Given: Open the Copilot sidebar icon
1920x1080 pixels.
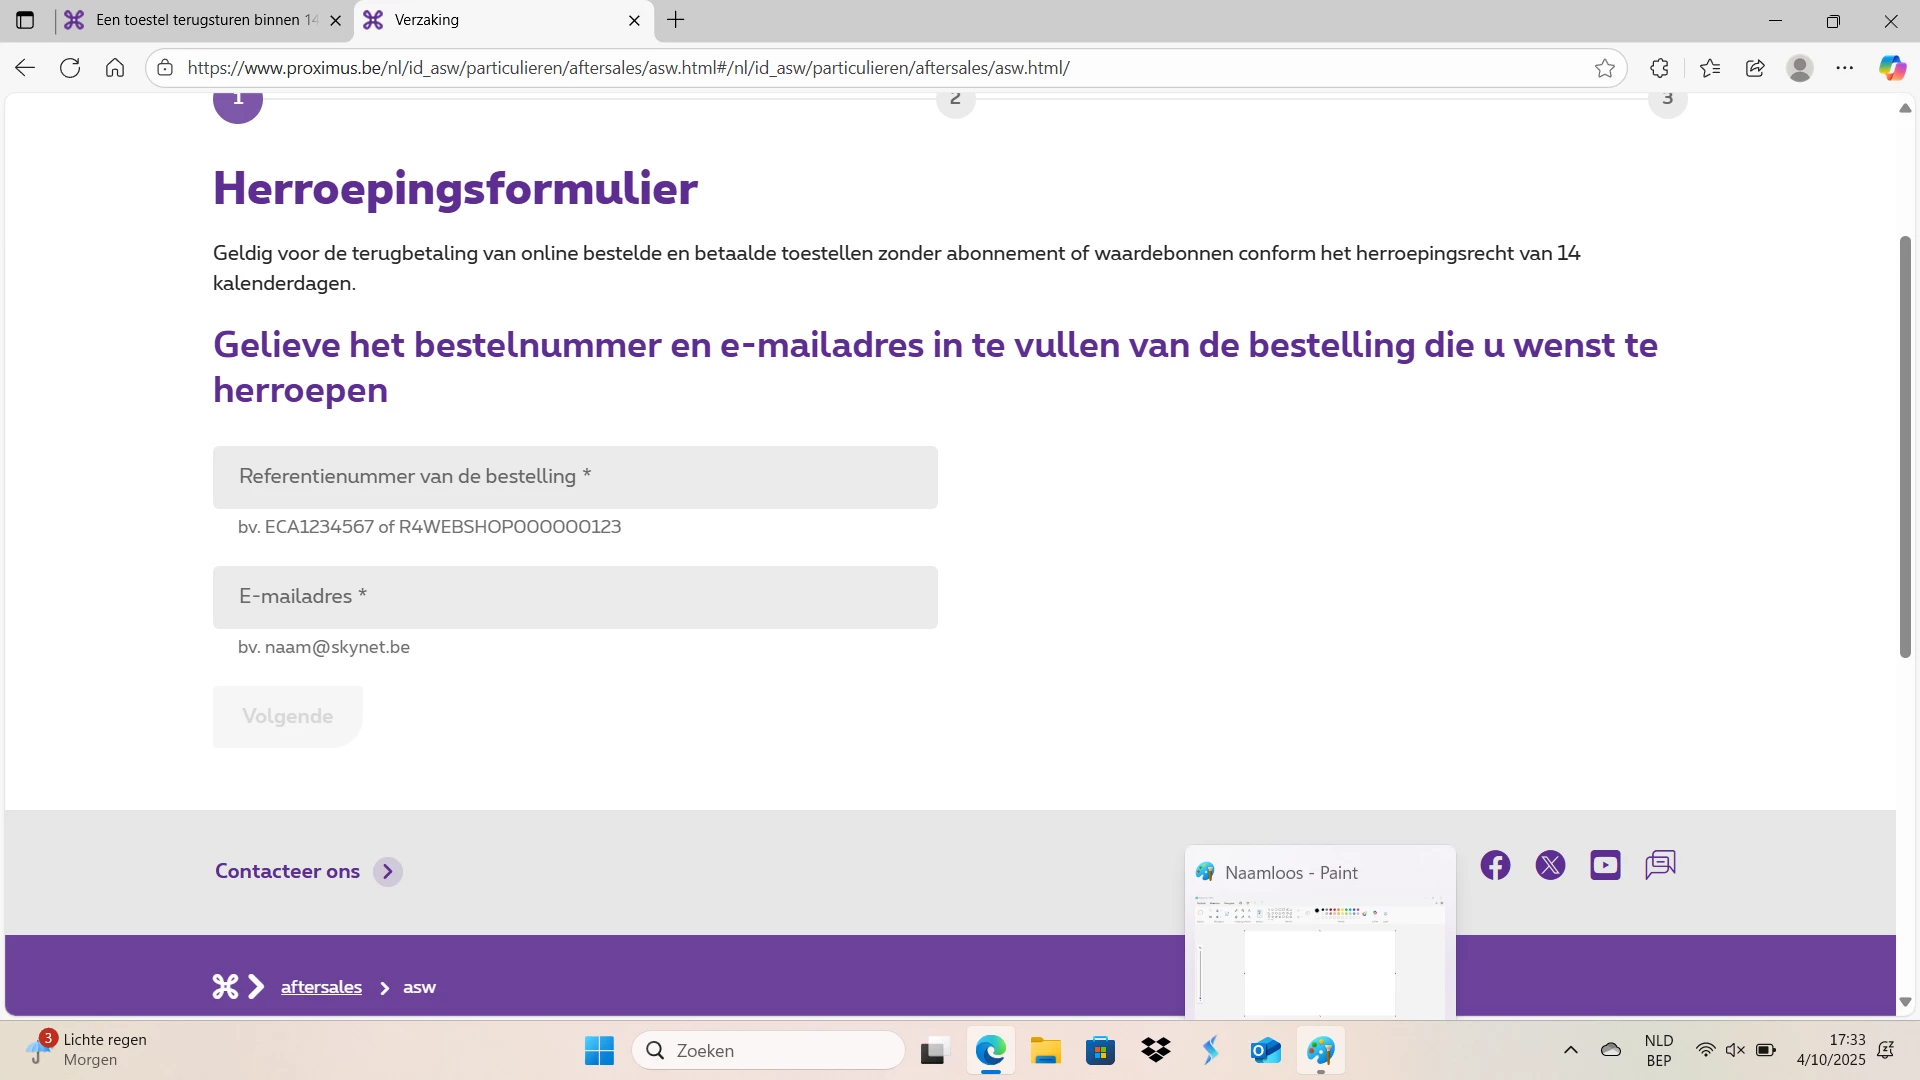Looking at the screenshot, I should click(x=1891, y=68).
